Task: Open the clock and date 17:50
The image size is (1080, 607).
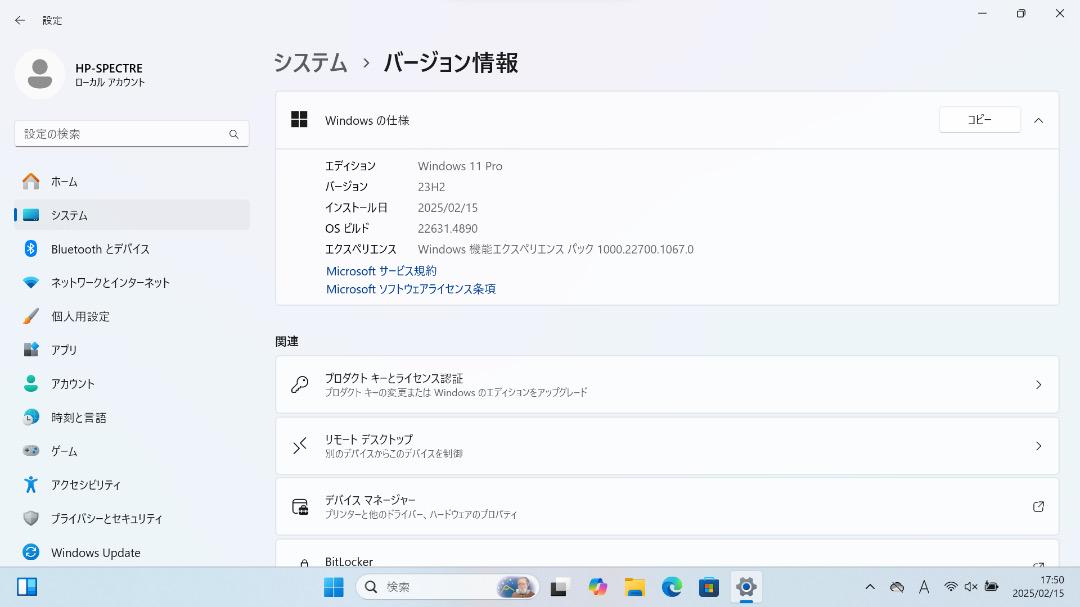Action: pyautogui.click(x=1038, y=587)
